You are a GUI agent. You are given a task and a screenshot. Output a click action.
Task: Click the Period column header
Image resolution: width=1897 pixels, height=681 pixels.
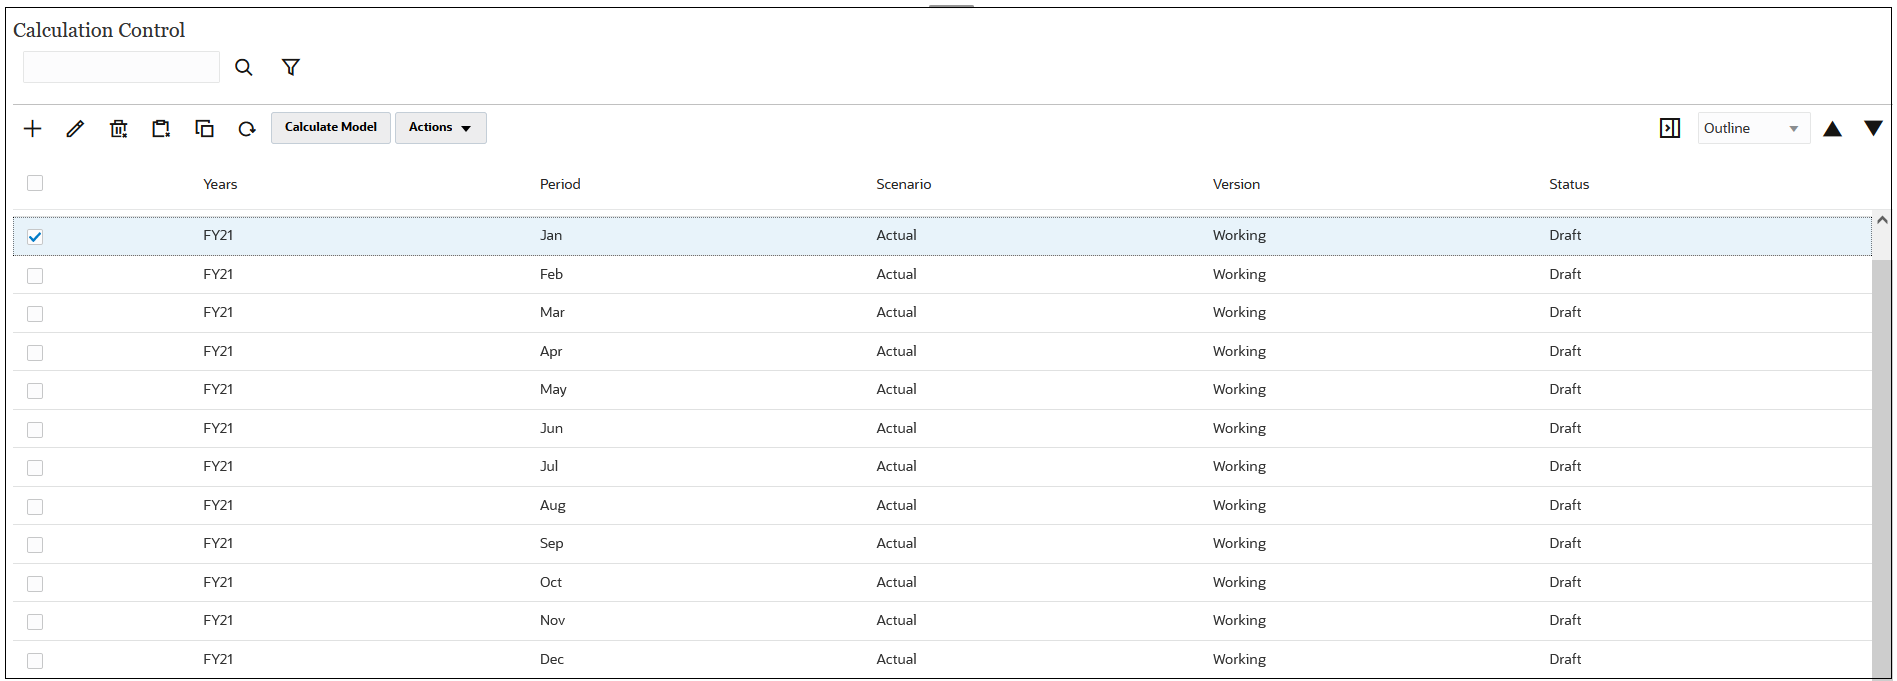[560, 184]
